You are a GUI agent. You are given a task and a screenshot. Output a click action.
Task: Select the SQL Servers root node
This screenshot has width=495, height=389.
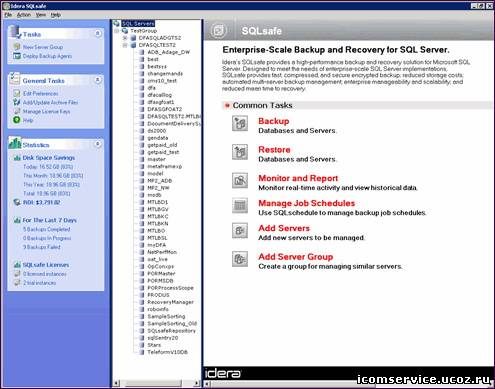coord(138,23)
